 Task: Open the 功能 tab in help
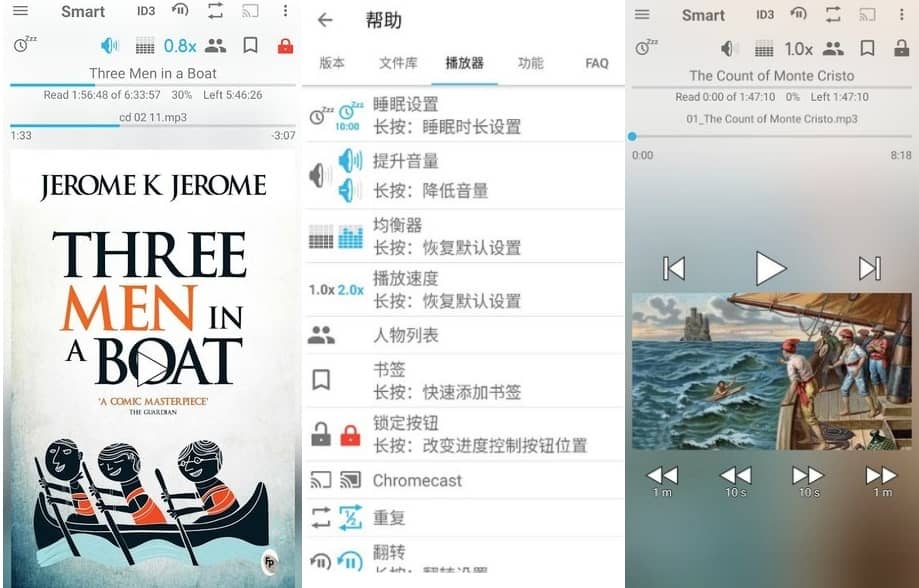pos(530,63)
